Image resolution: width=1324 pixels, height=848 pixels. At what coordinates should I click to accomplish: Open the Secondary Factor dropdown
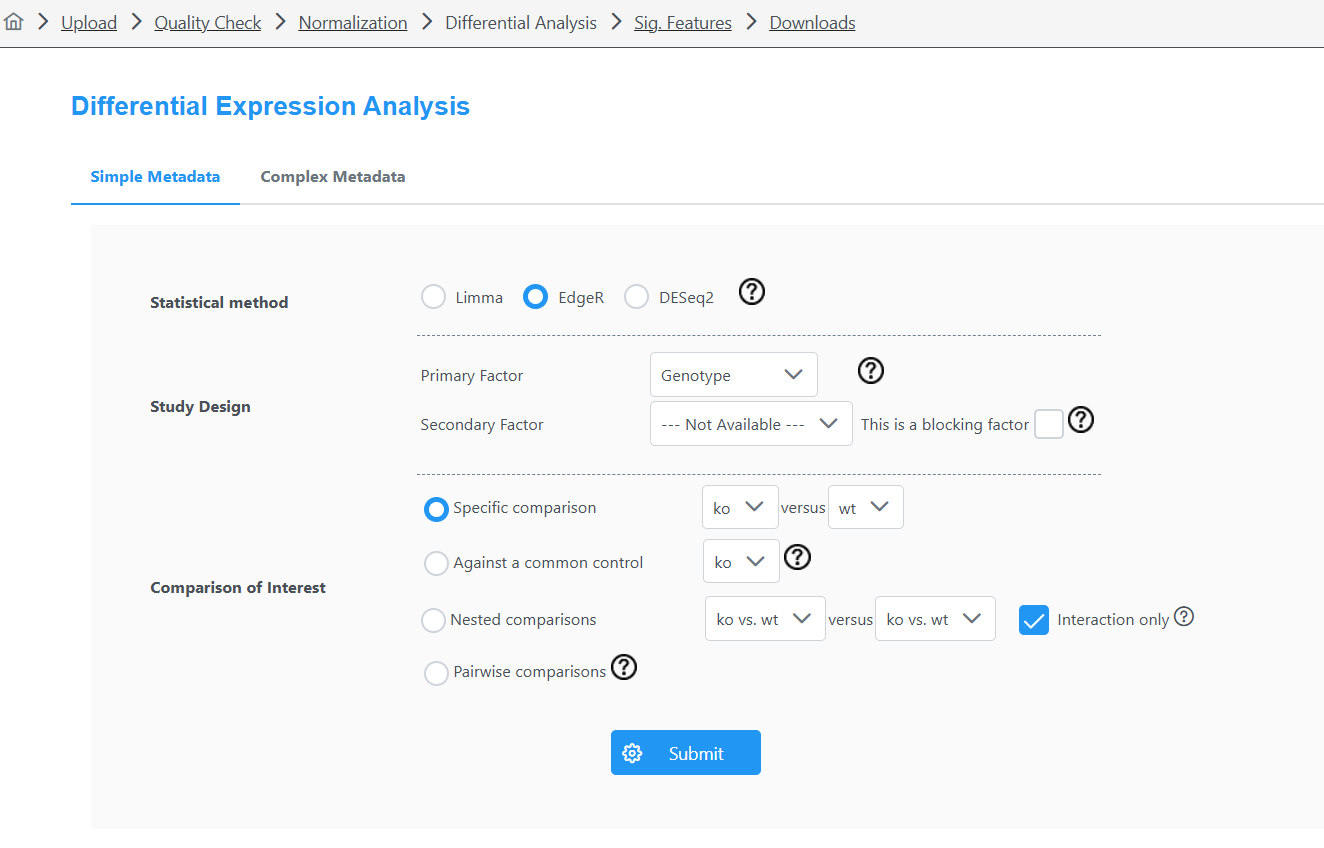pyautogui.click(x=751, y=424)
